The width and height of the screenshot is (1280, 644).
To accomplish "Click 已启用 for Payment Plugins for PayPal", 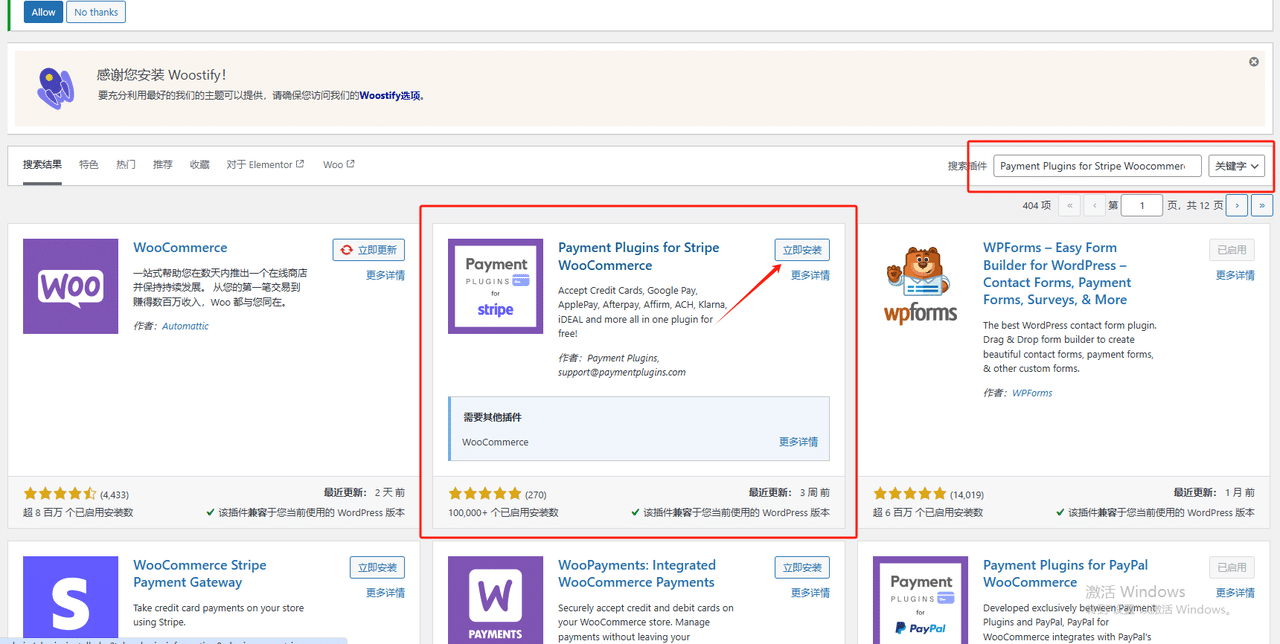I will click(x=1232, y=568).
